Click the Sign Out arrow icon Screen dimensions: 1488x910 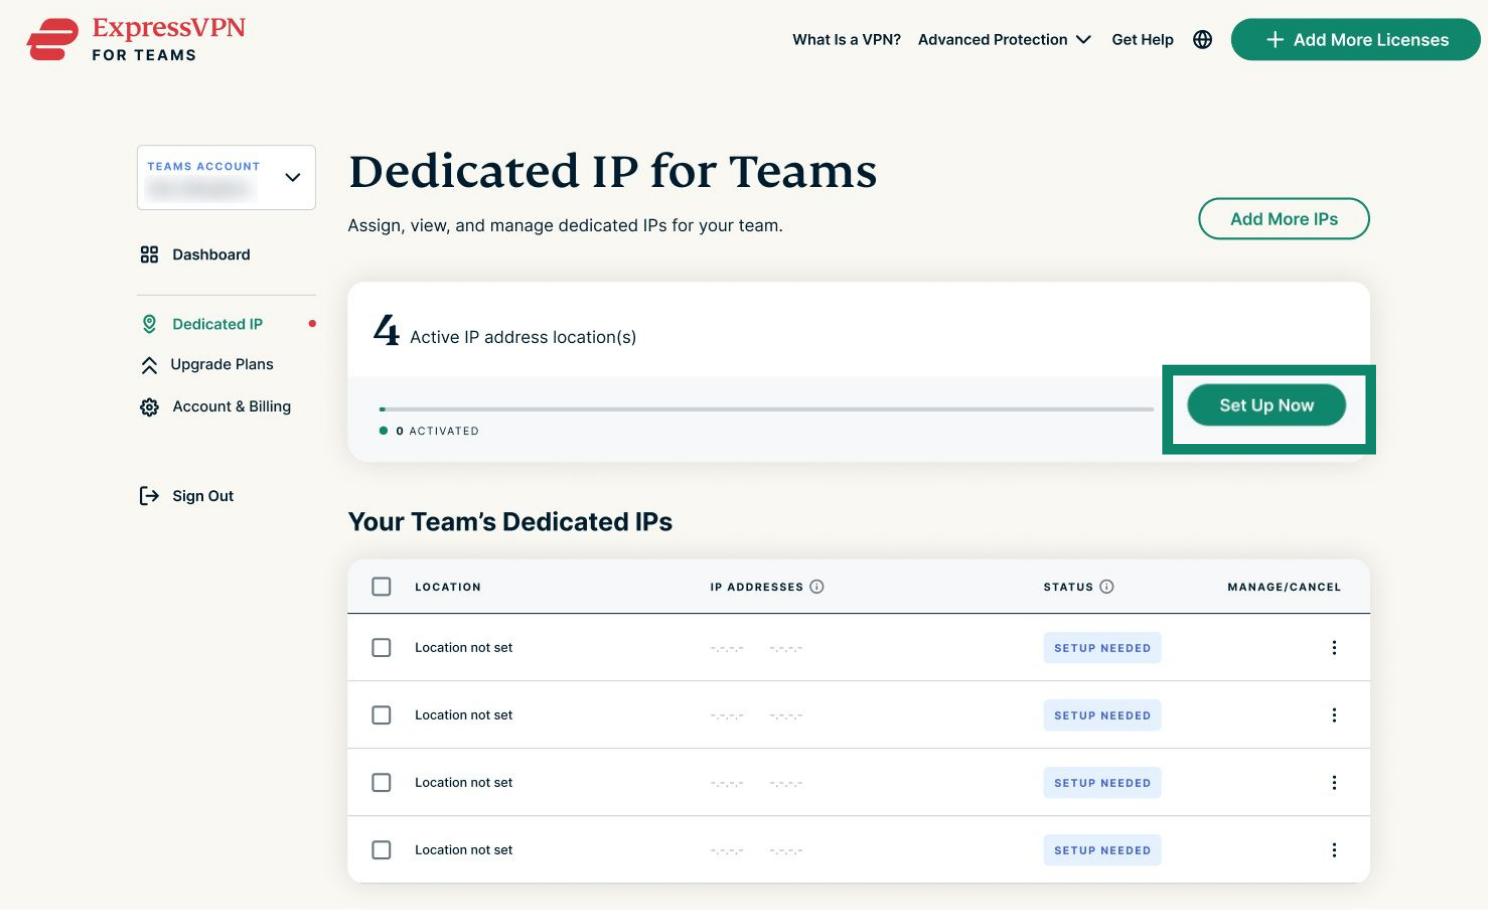[149, 496]
